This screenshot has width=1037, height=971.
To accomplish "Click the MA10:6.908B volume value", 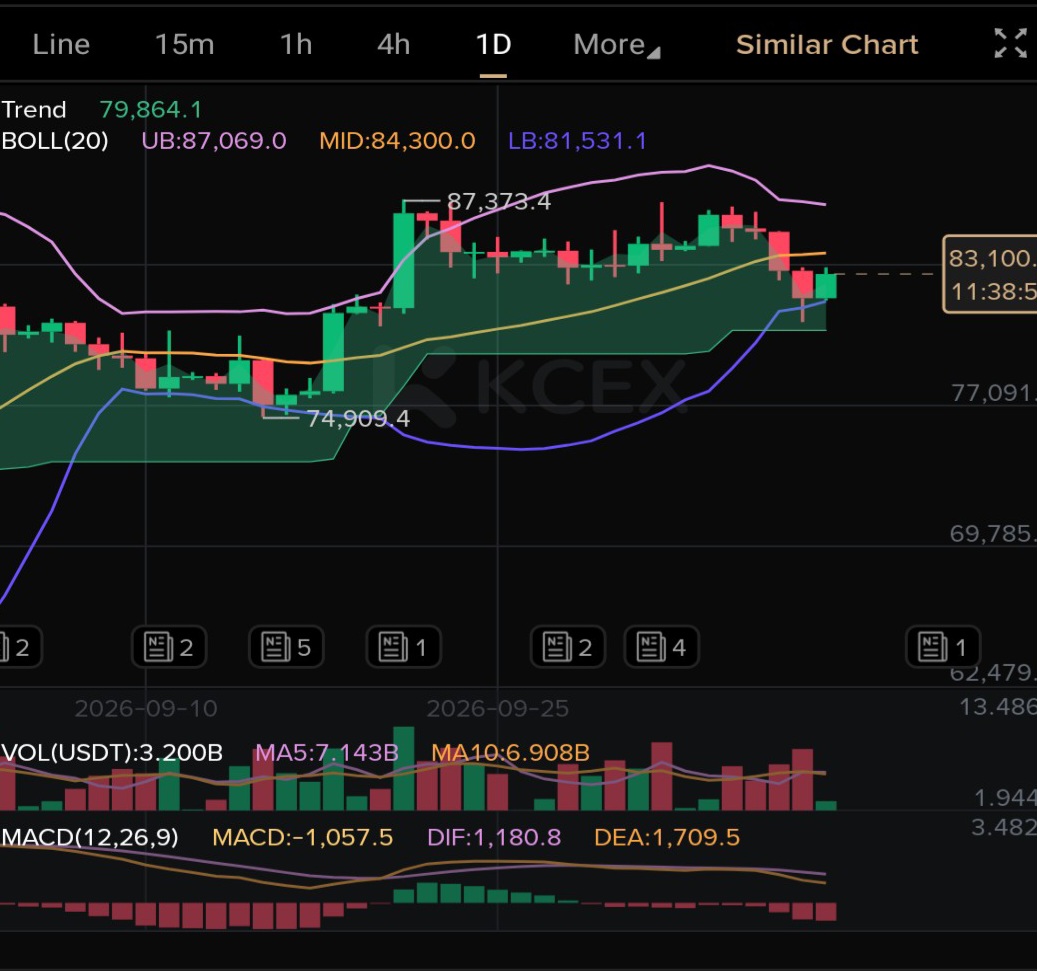I will (x=510, y=753).
